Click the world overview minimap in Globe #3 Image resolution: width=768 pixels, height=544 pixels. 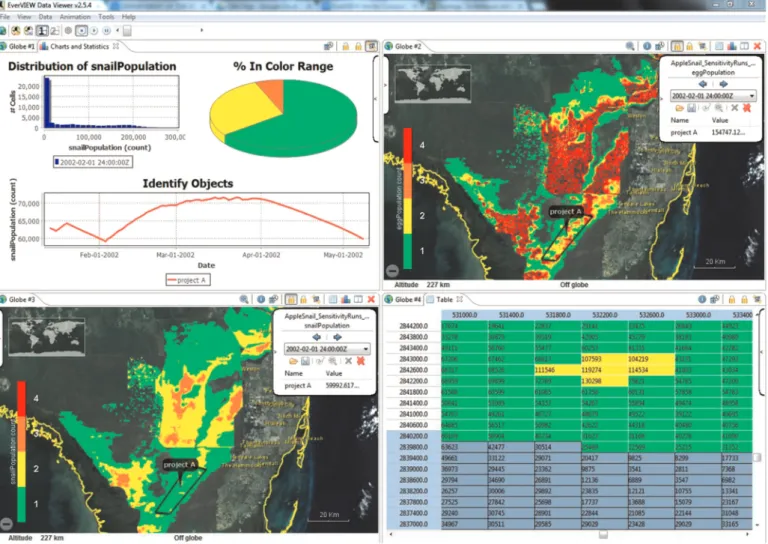(x=47, y=337)
